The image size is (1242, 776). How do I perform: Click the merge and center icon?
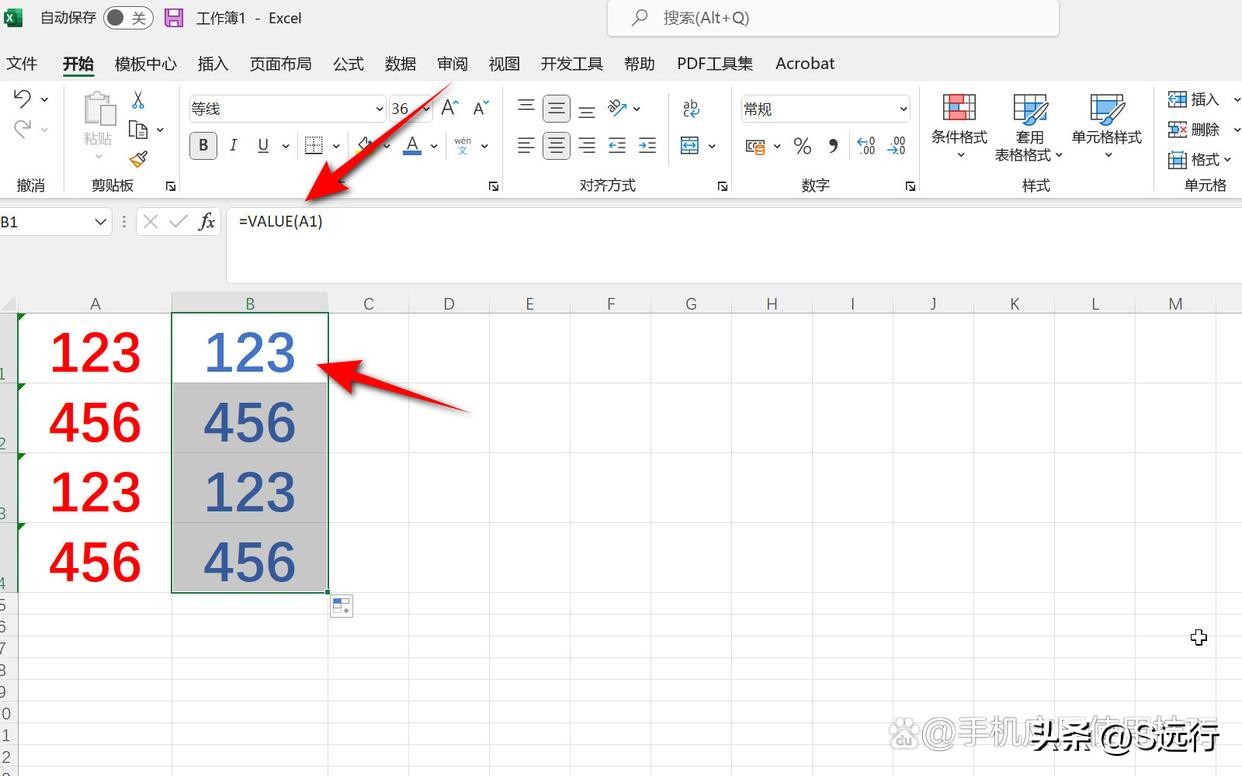(690, 146)
